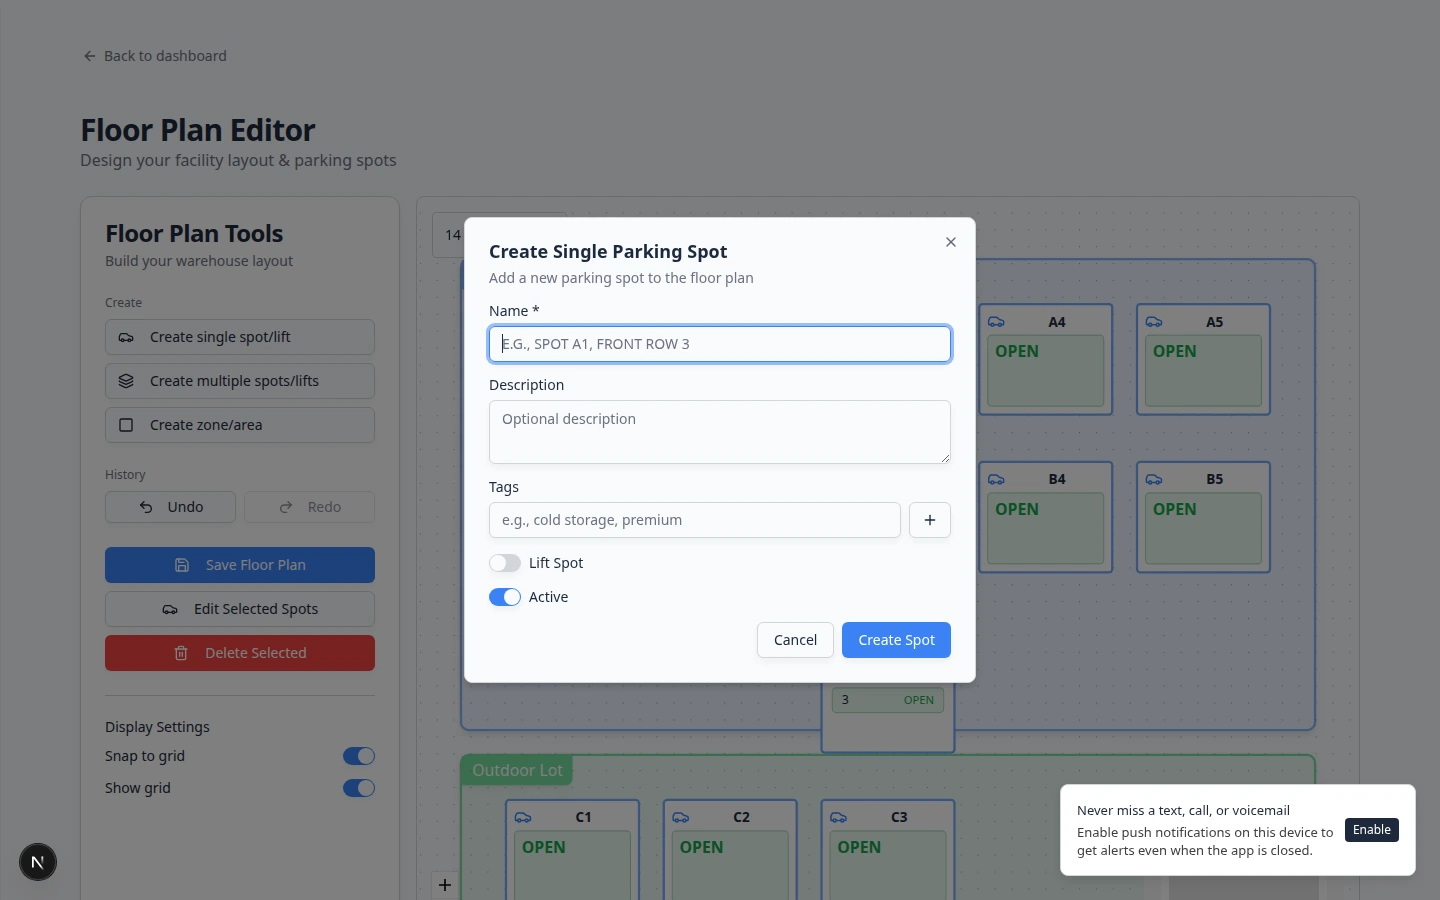Image resolution: width=1440 pixels, height=900 pixels.
Task: Click the Tags input field
Action: [x=695, y=520]
